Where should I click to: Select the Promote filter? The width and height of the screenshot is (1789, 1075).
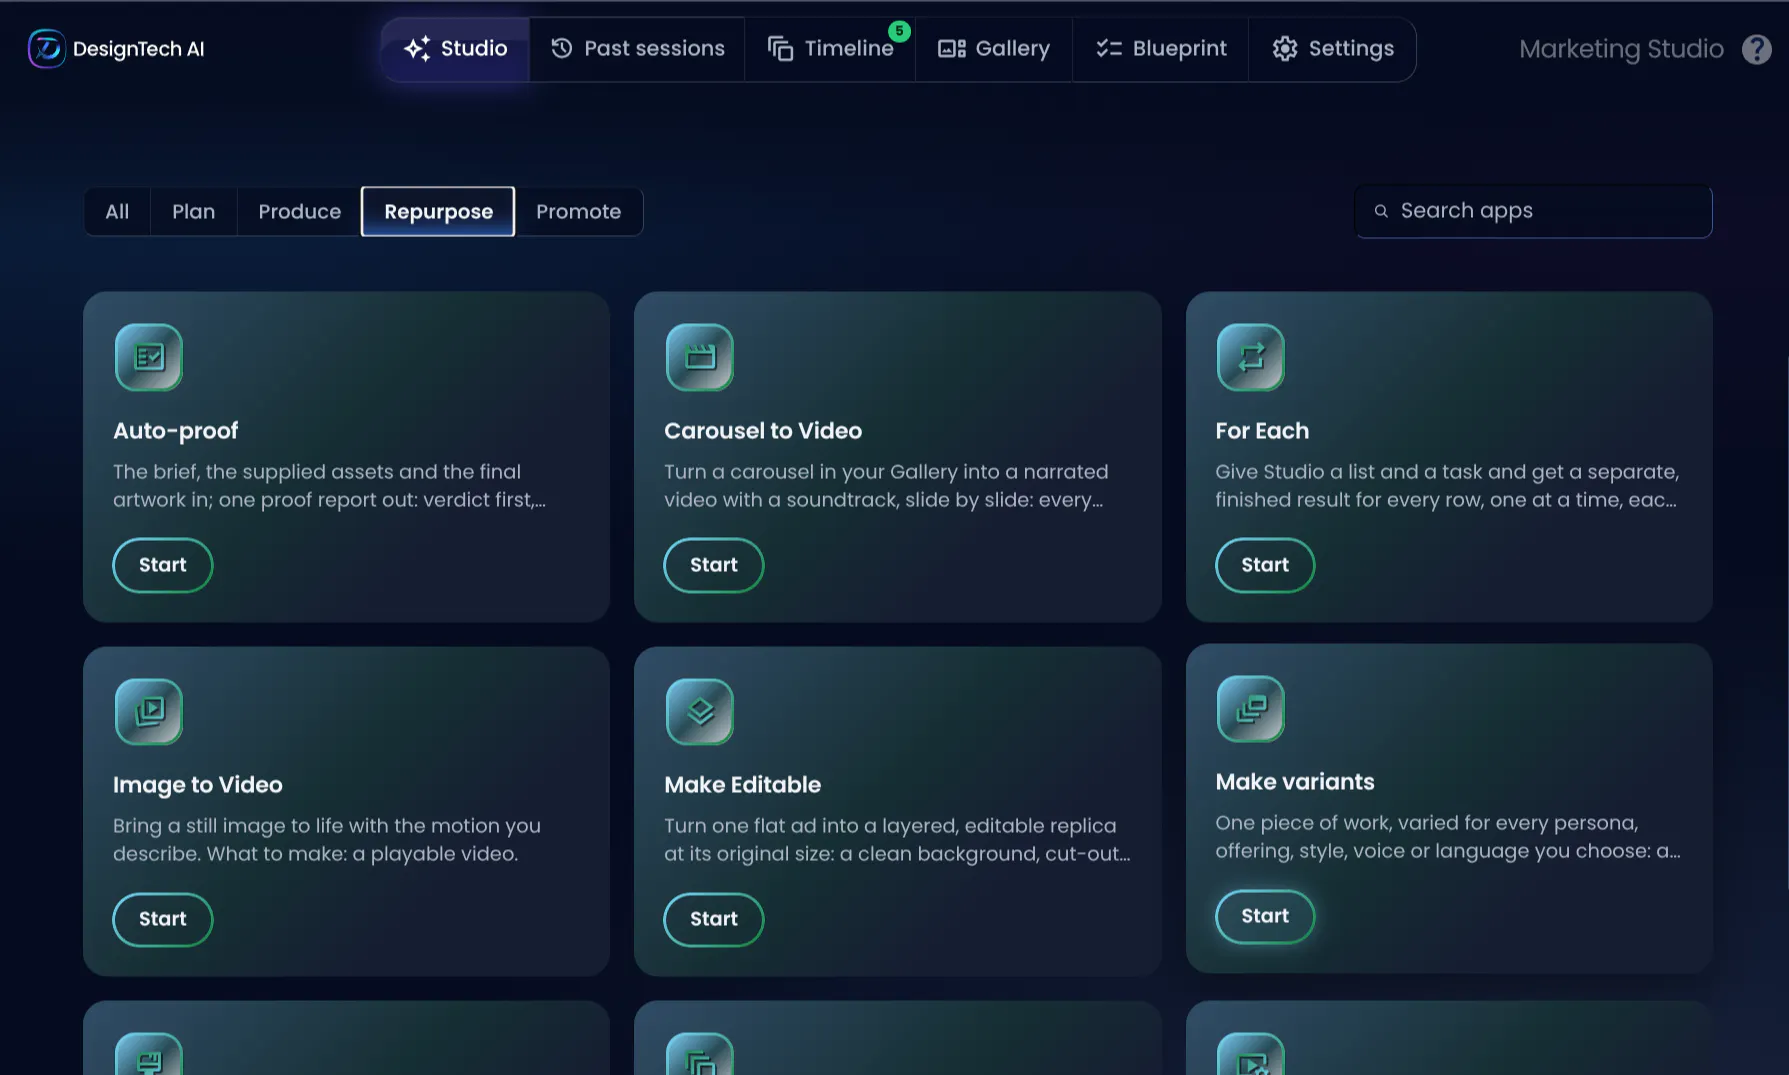(x=578, y=212)
